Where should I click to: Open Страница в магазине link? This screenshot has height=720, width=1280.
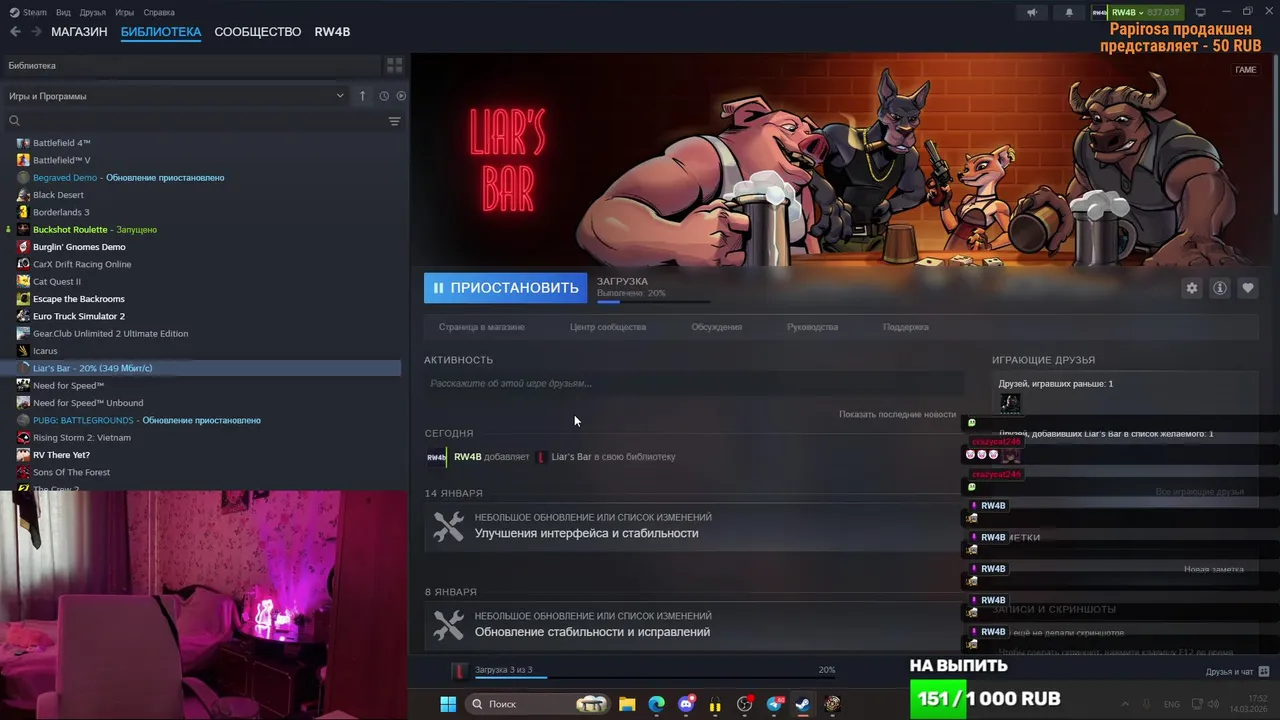(x=482, y=327)
